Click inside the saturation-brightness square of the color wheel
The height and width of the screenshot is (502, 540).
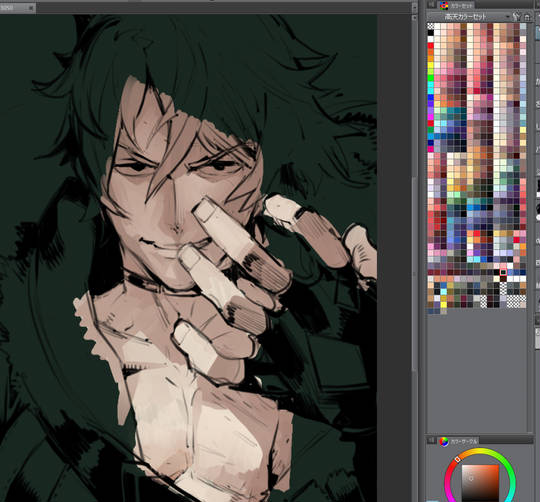(480, 483)
